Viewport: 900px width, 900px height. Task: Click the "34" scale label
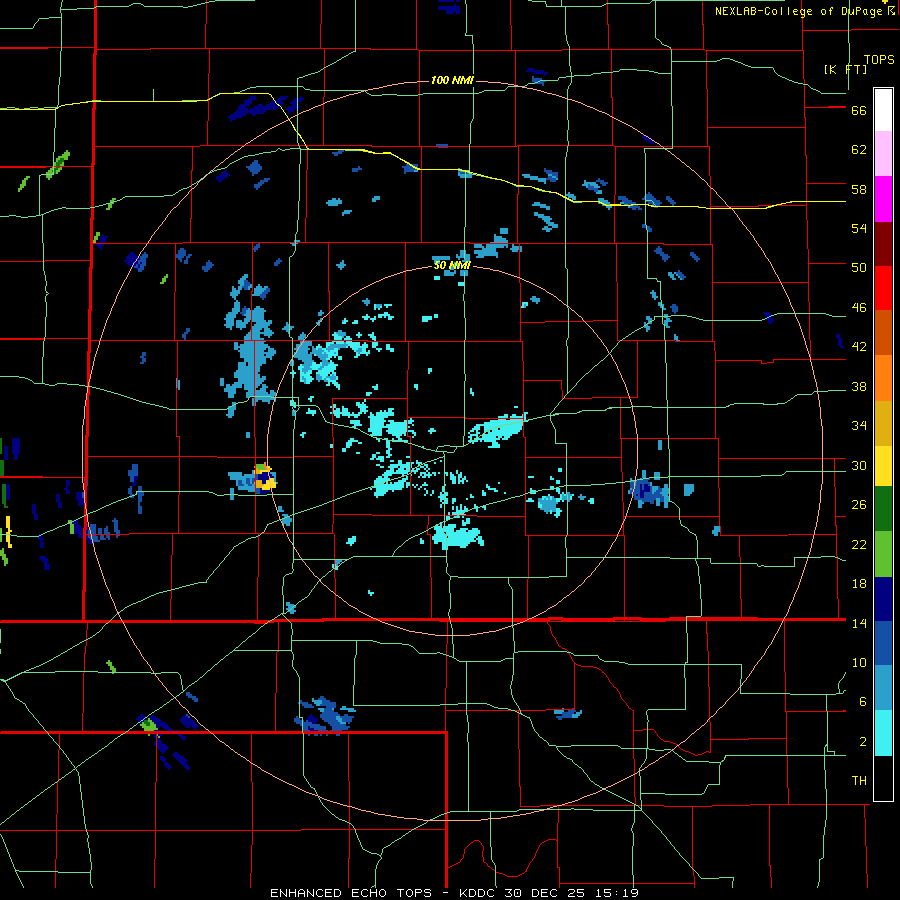click(x=859, y=425)
